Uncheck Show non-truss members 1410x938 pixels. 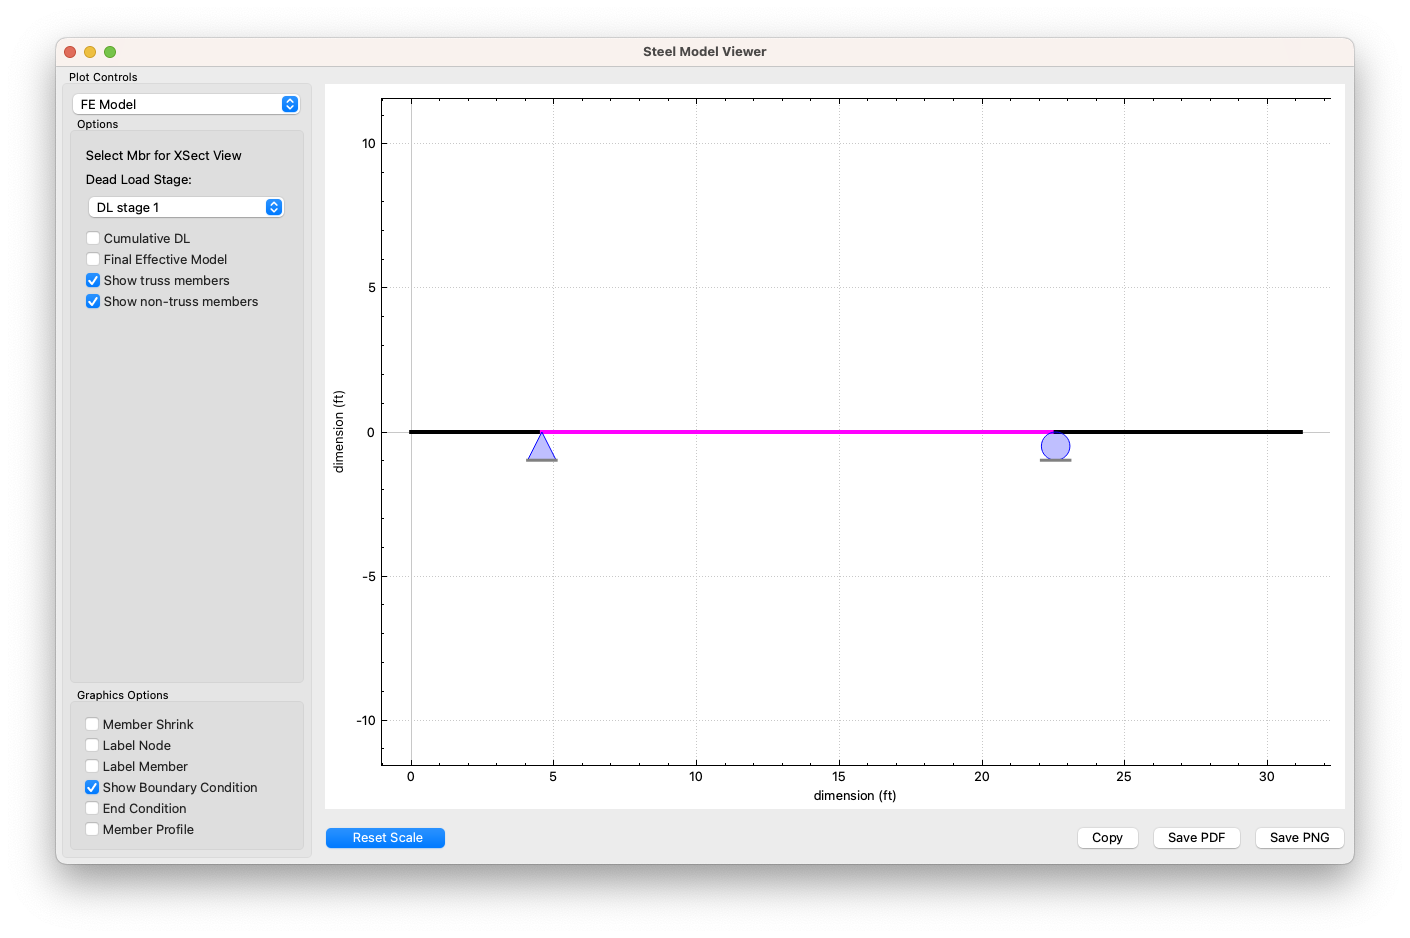tap(93, 301)
